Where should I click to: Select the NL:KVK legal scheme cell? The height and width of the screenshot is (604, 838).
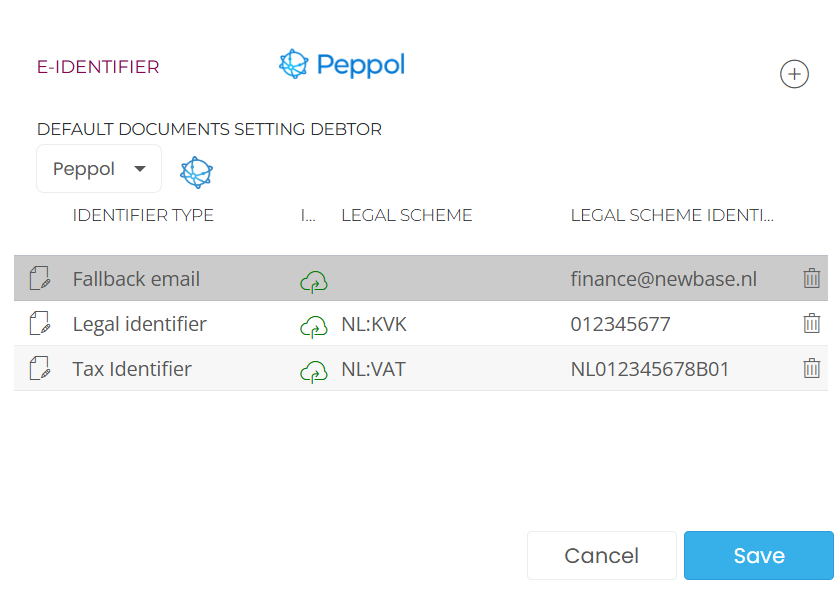[x=374, y=324]
